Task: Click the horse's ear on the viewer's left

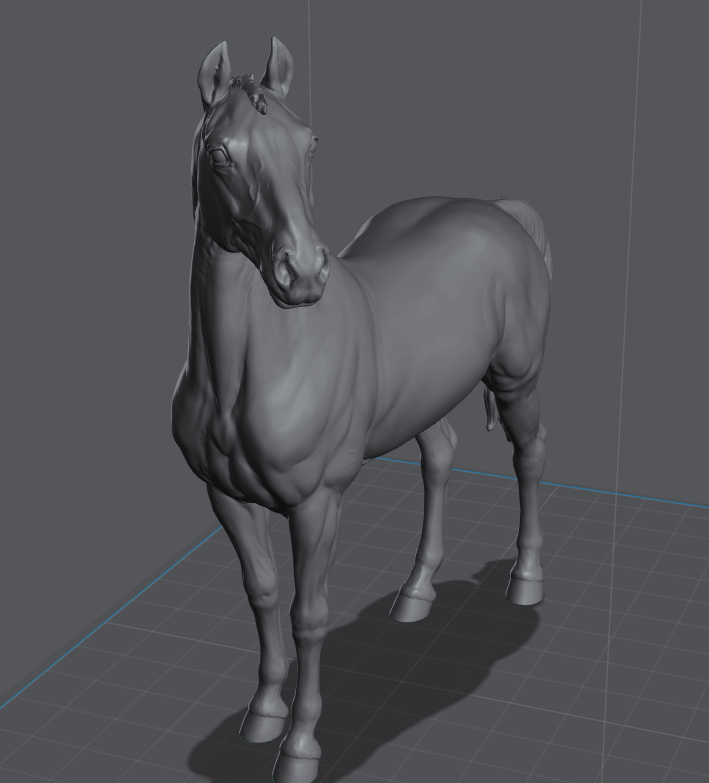Action: 213,74
